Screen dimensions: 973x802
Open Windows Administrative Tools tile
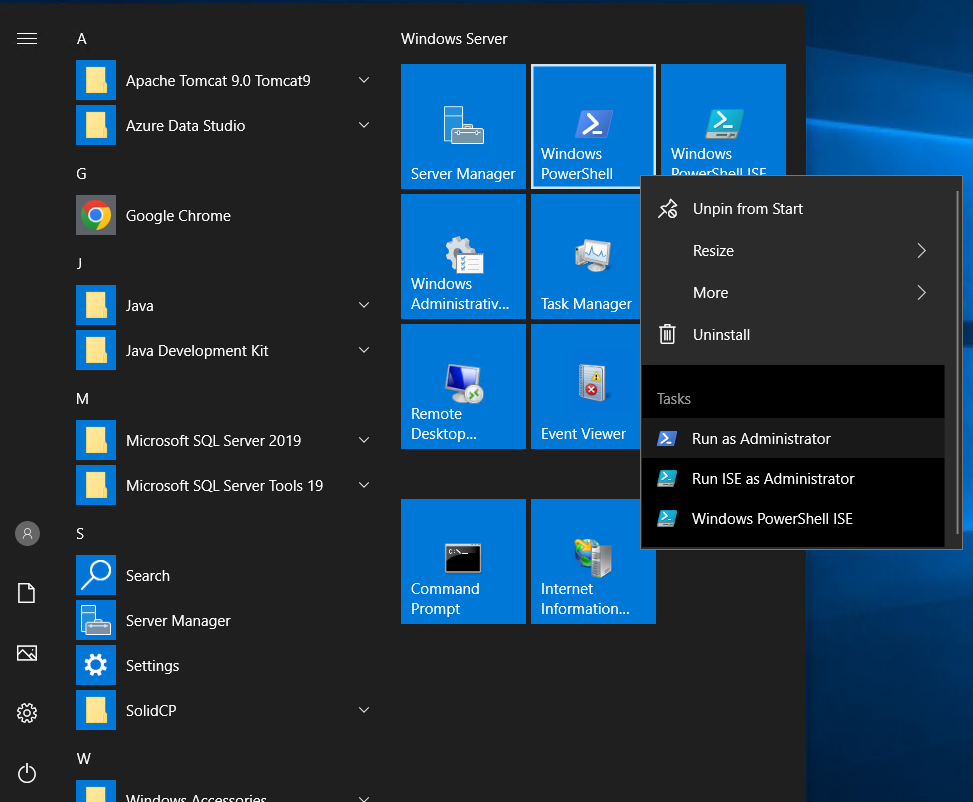click(463, 256)
